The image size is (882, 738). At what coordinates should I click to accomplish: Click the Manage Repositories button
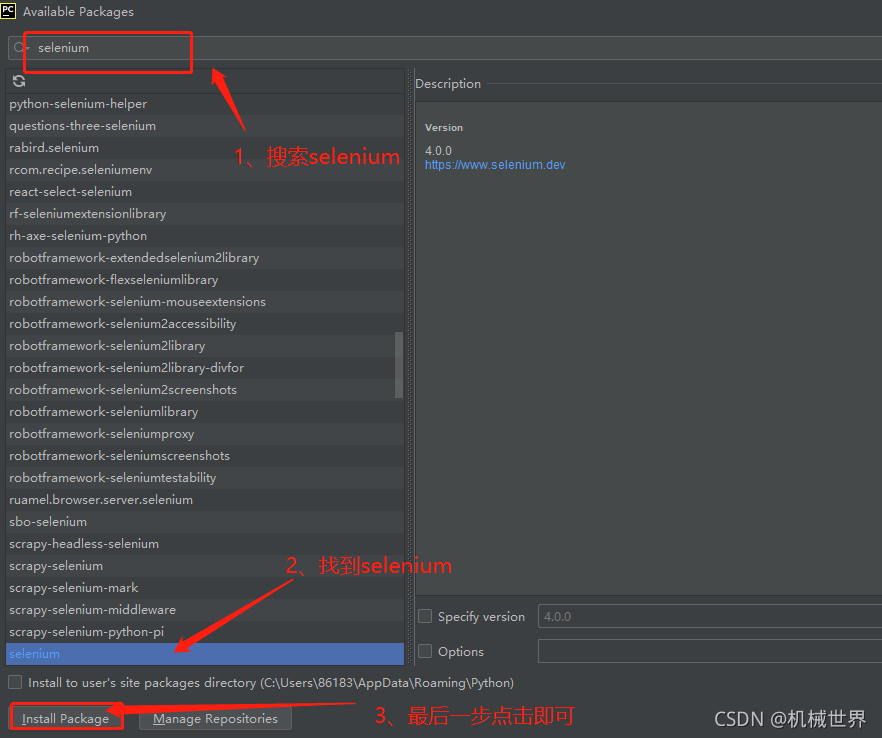[x=215, y=718]
